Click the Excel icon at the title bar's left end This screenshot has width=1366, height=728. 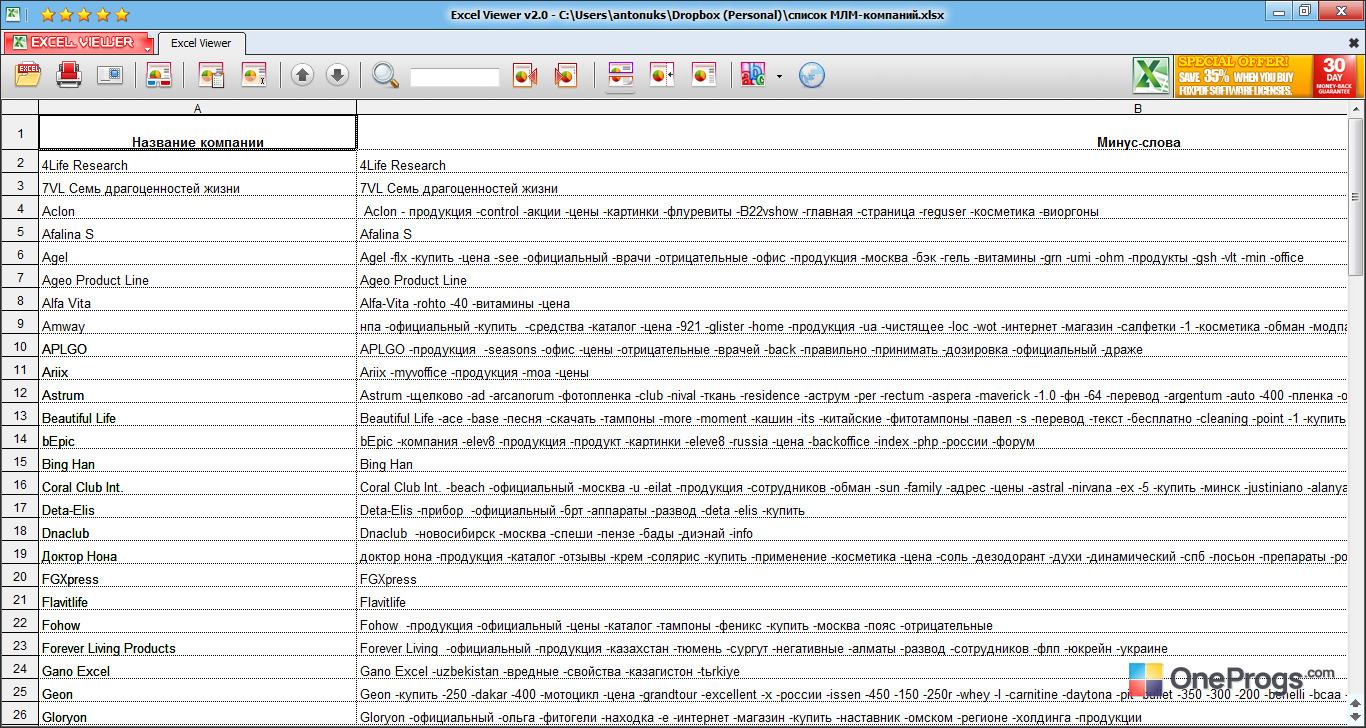click(x=15, y=14)
